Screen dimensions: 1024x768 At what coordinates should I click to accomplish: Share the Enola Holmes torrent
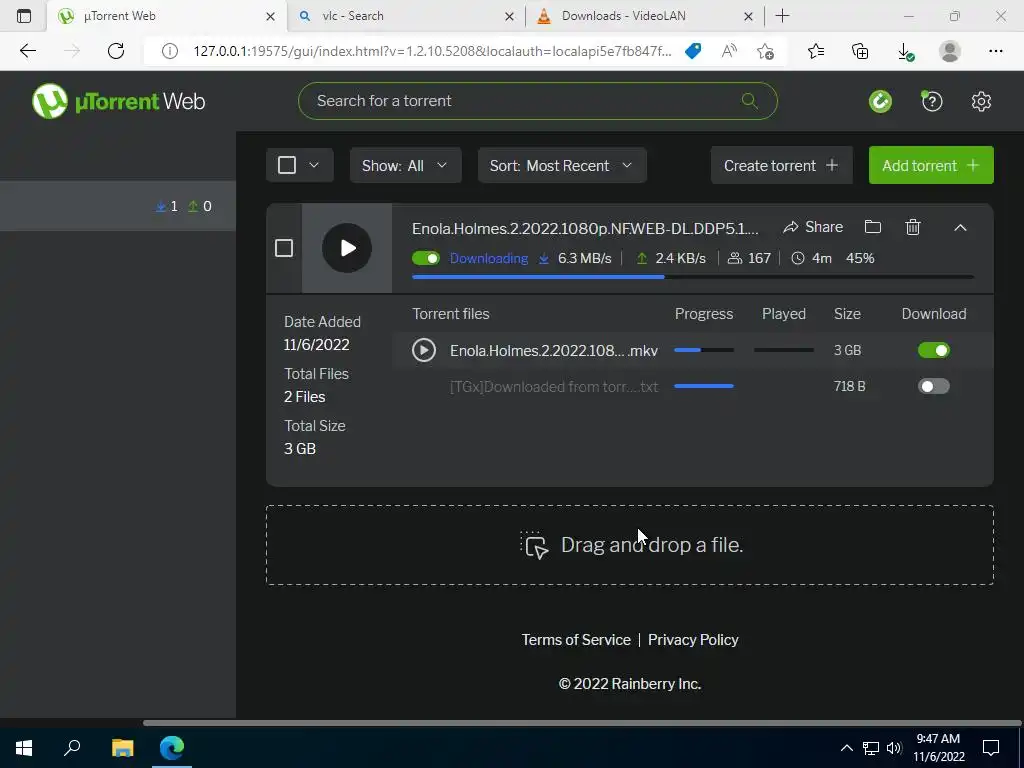pyautogui.click(x=813, y=227)
